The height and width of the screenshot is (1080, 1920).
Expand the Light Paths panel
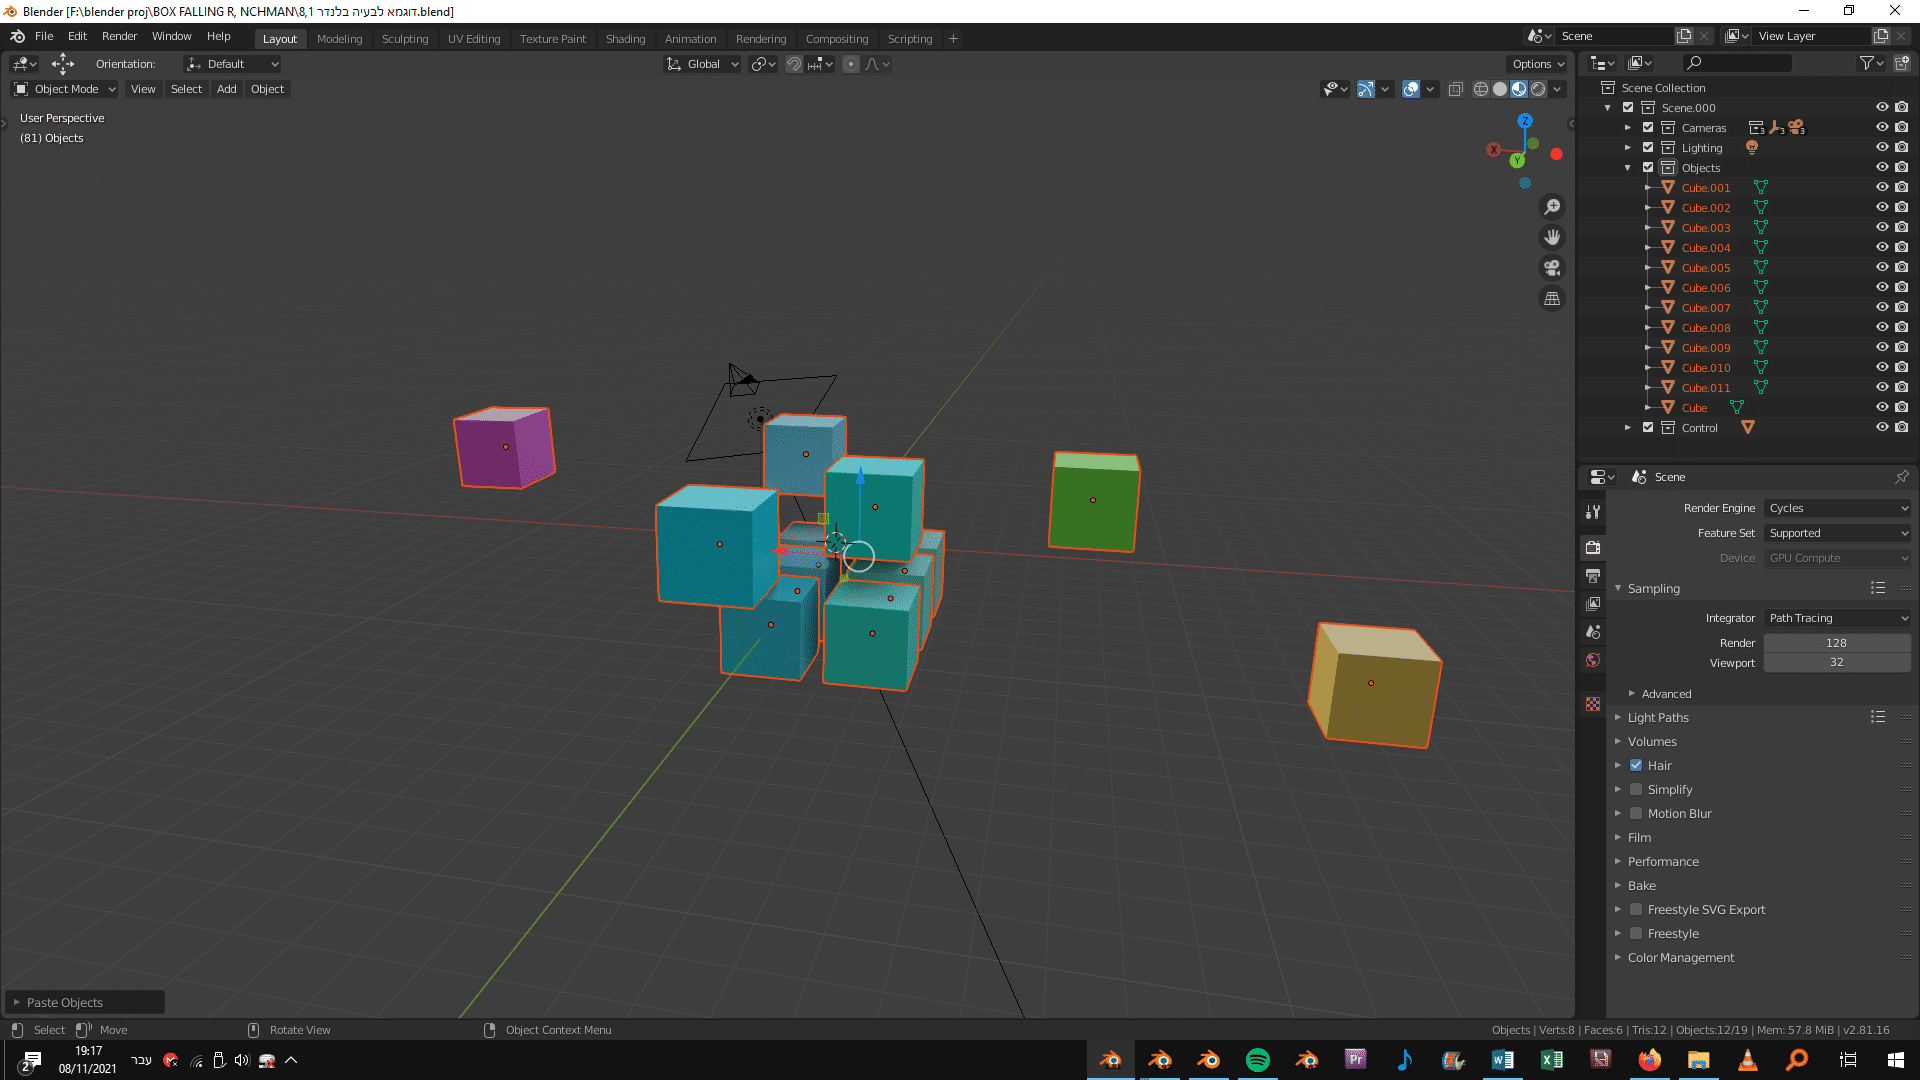[x=1658, y=717]
